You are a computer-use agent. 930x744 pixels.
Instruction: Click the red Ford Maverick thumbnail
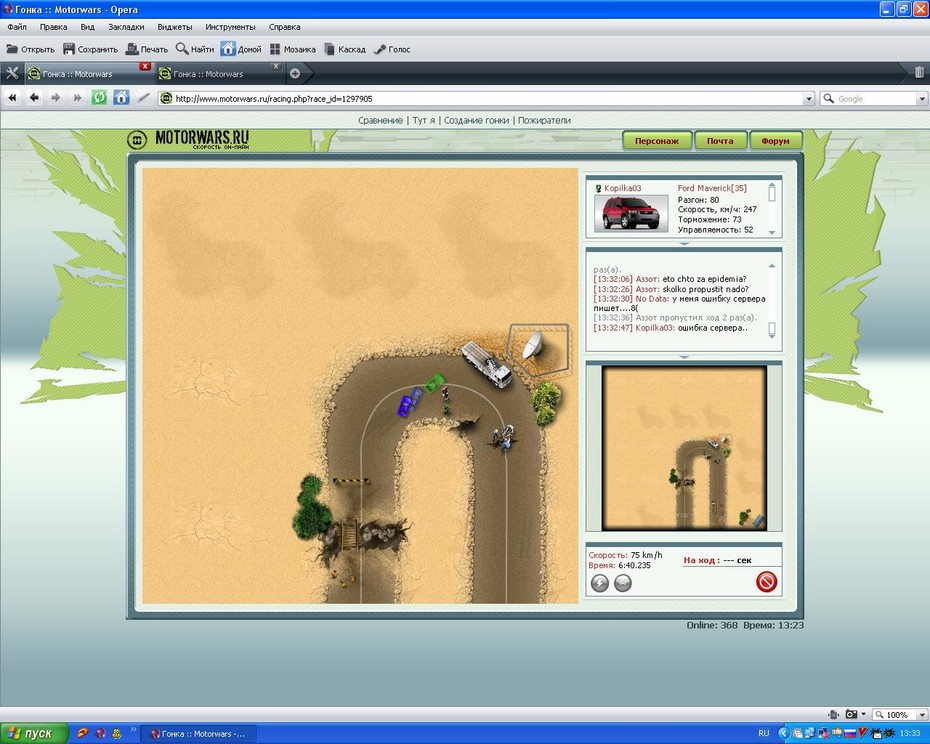click(x=631, y=213)
